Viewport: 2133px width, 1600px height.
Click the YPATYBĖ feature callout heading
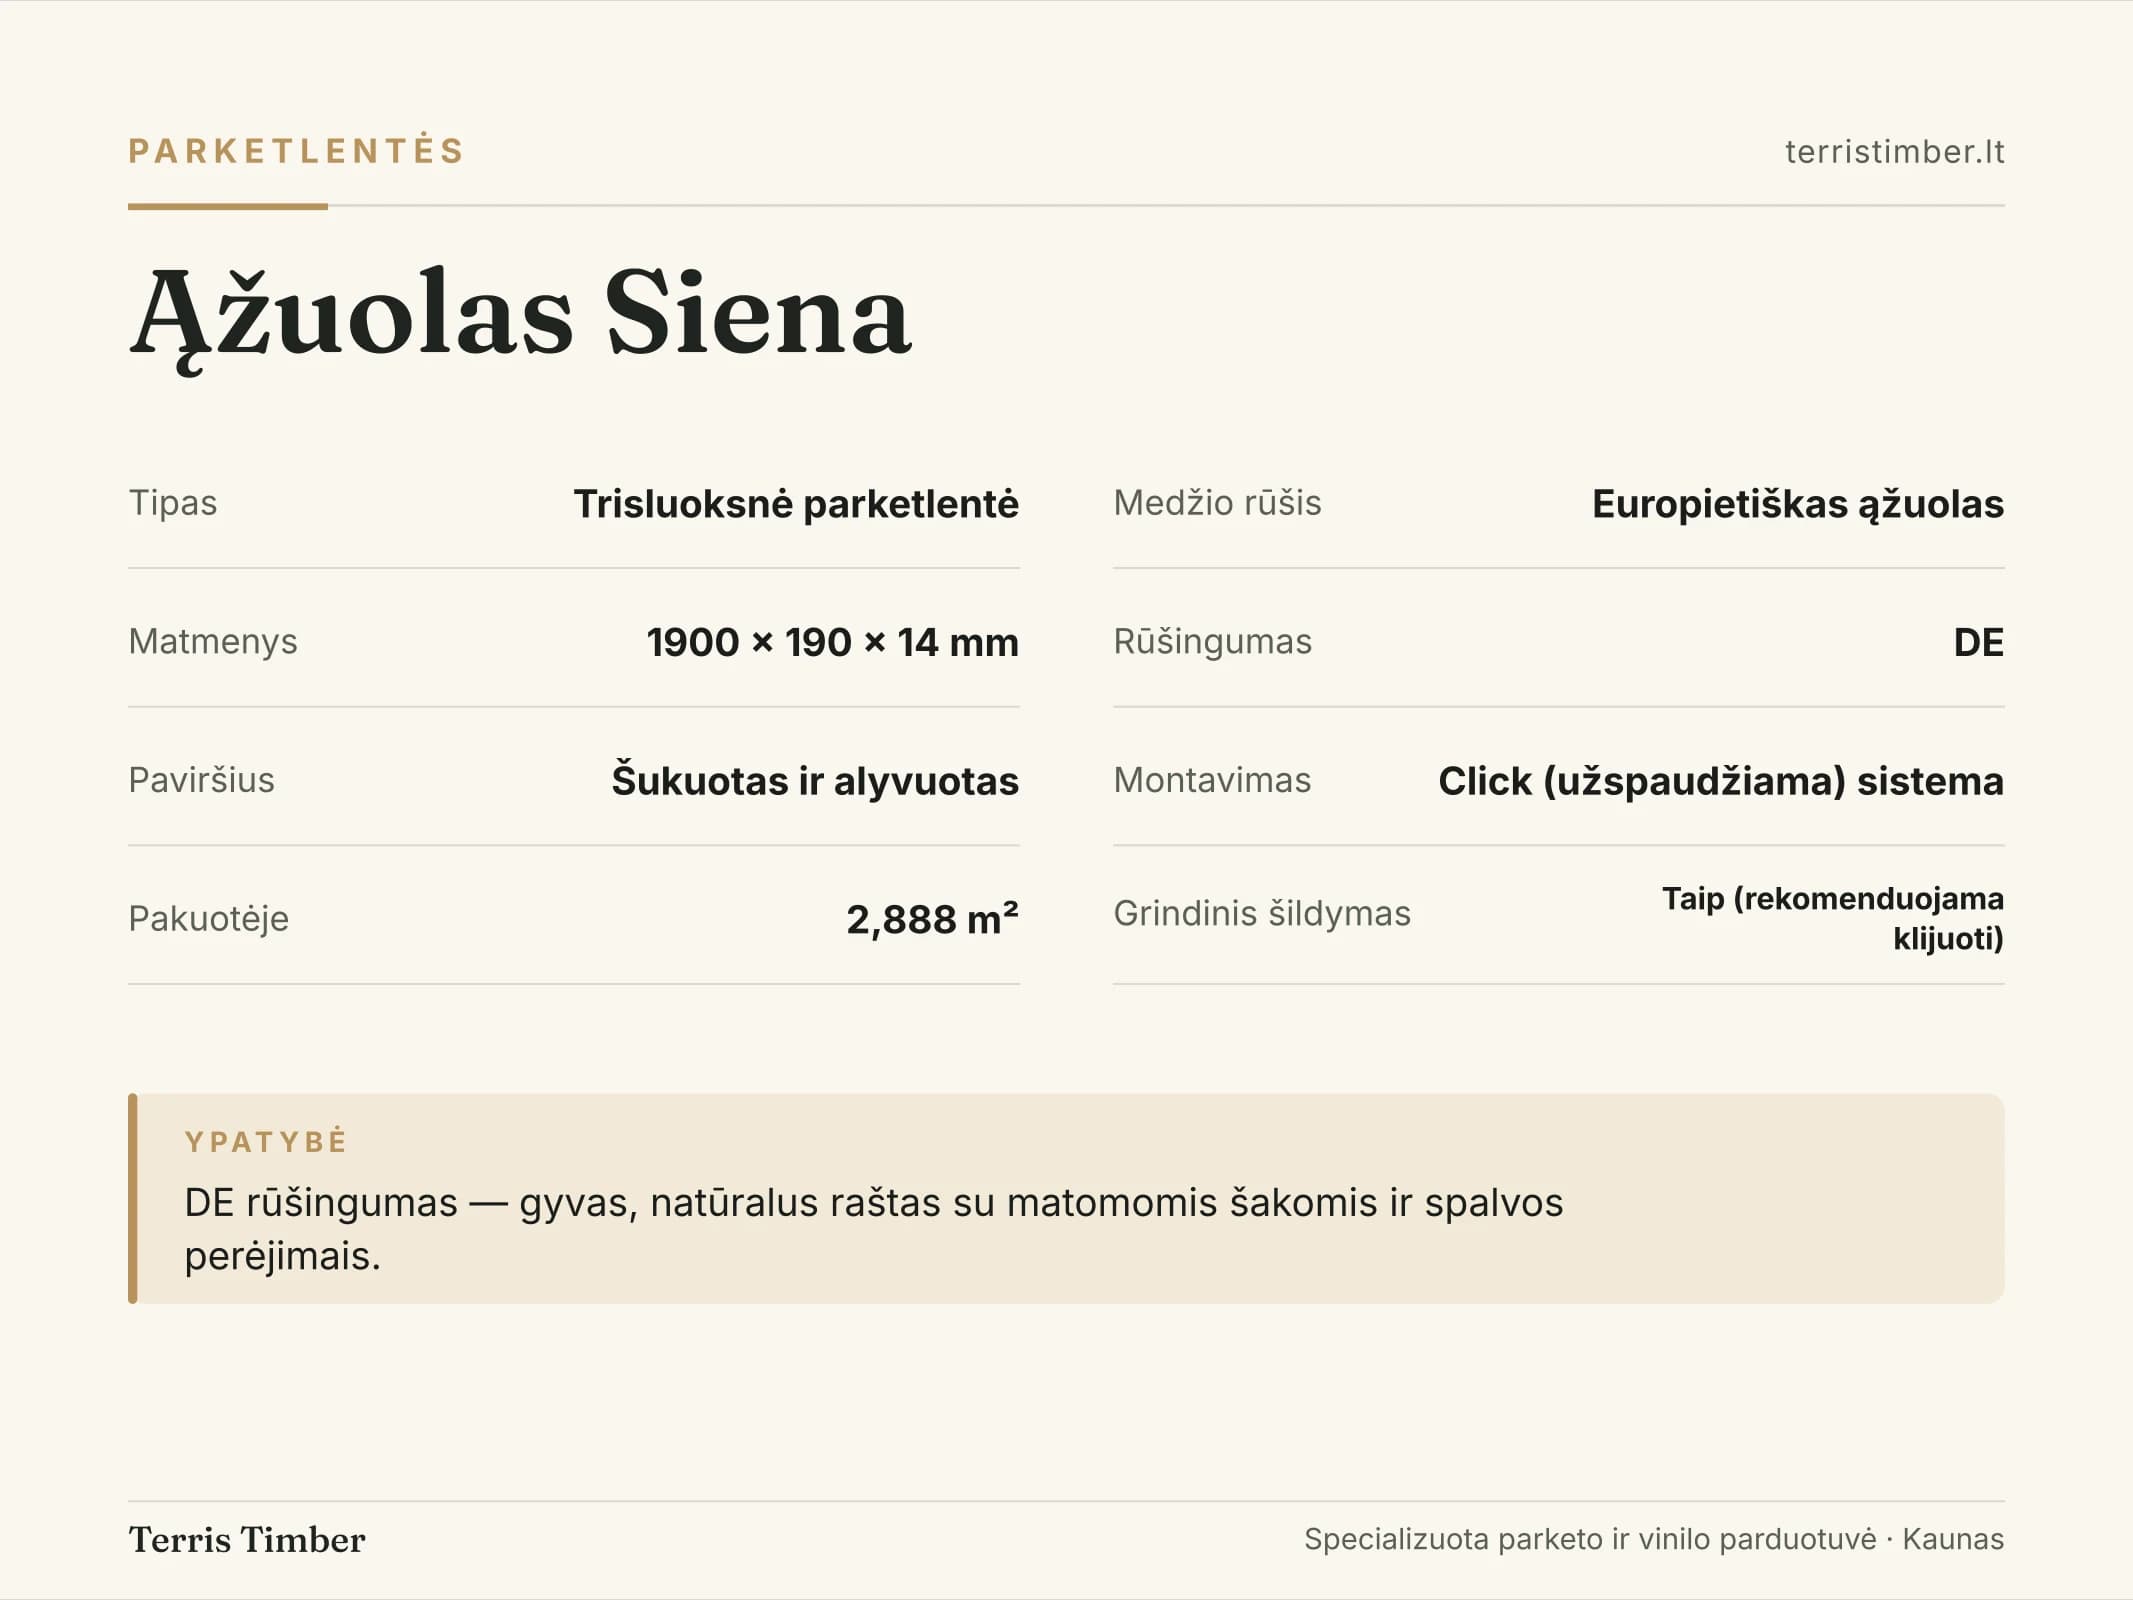[x=266, y=1141]
